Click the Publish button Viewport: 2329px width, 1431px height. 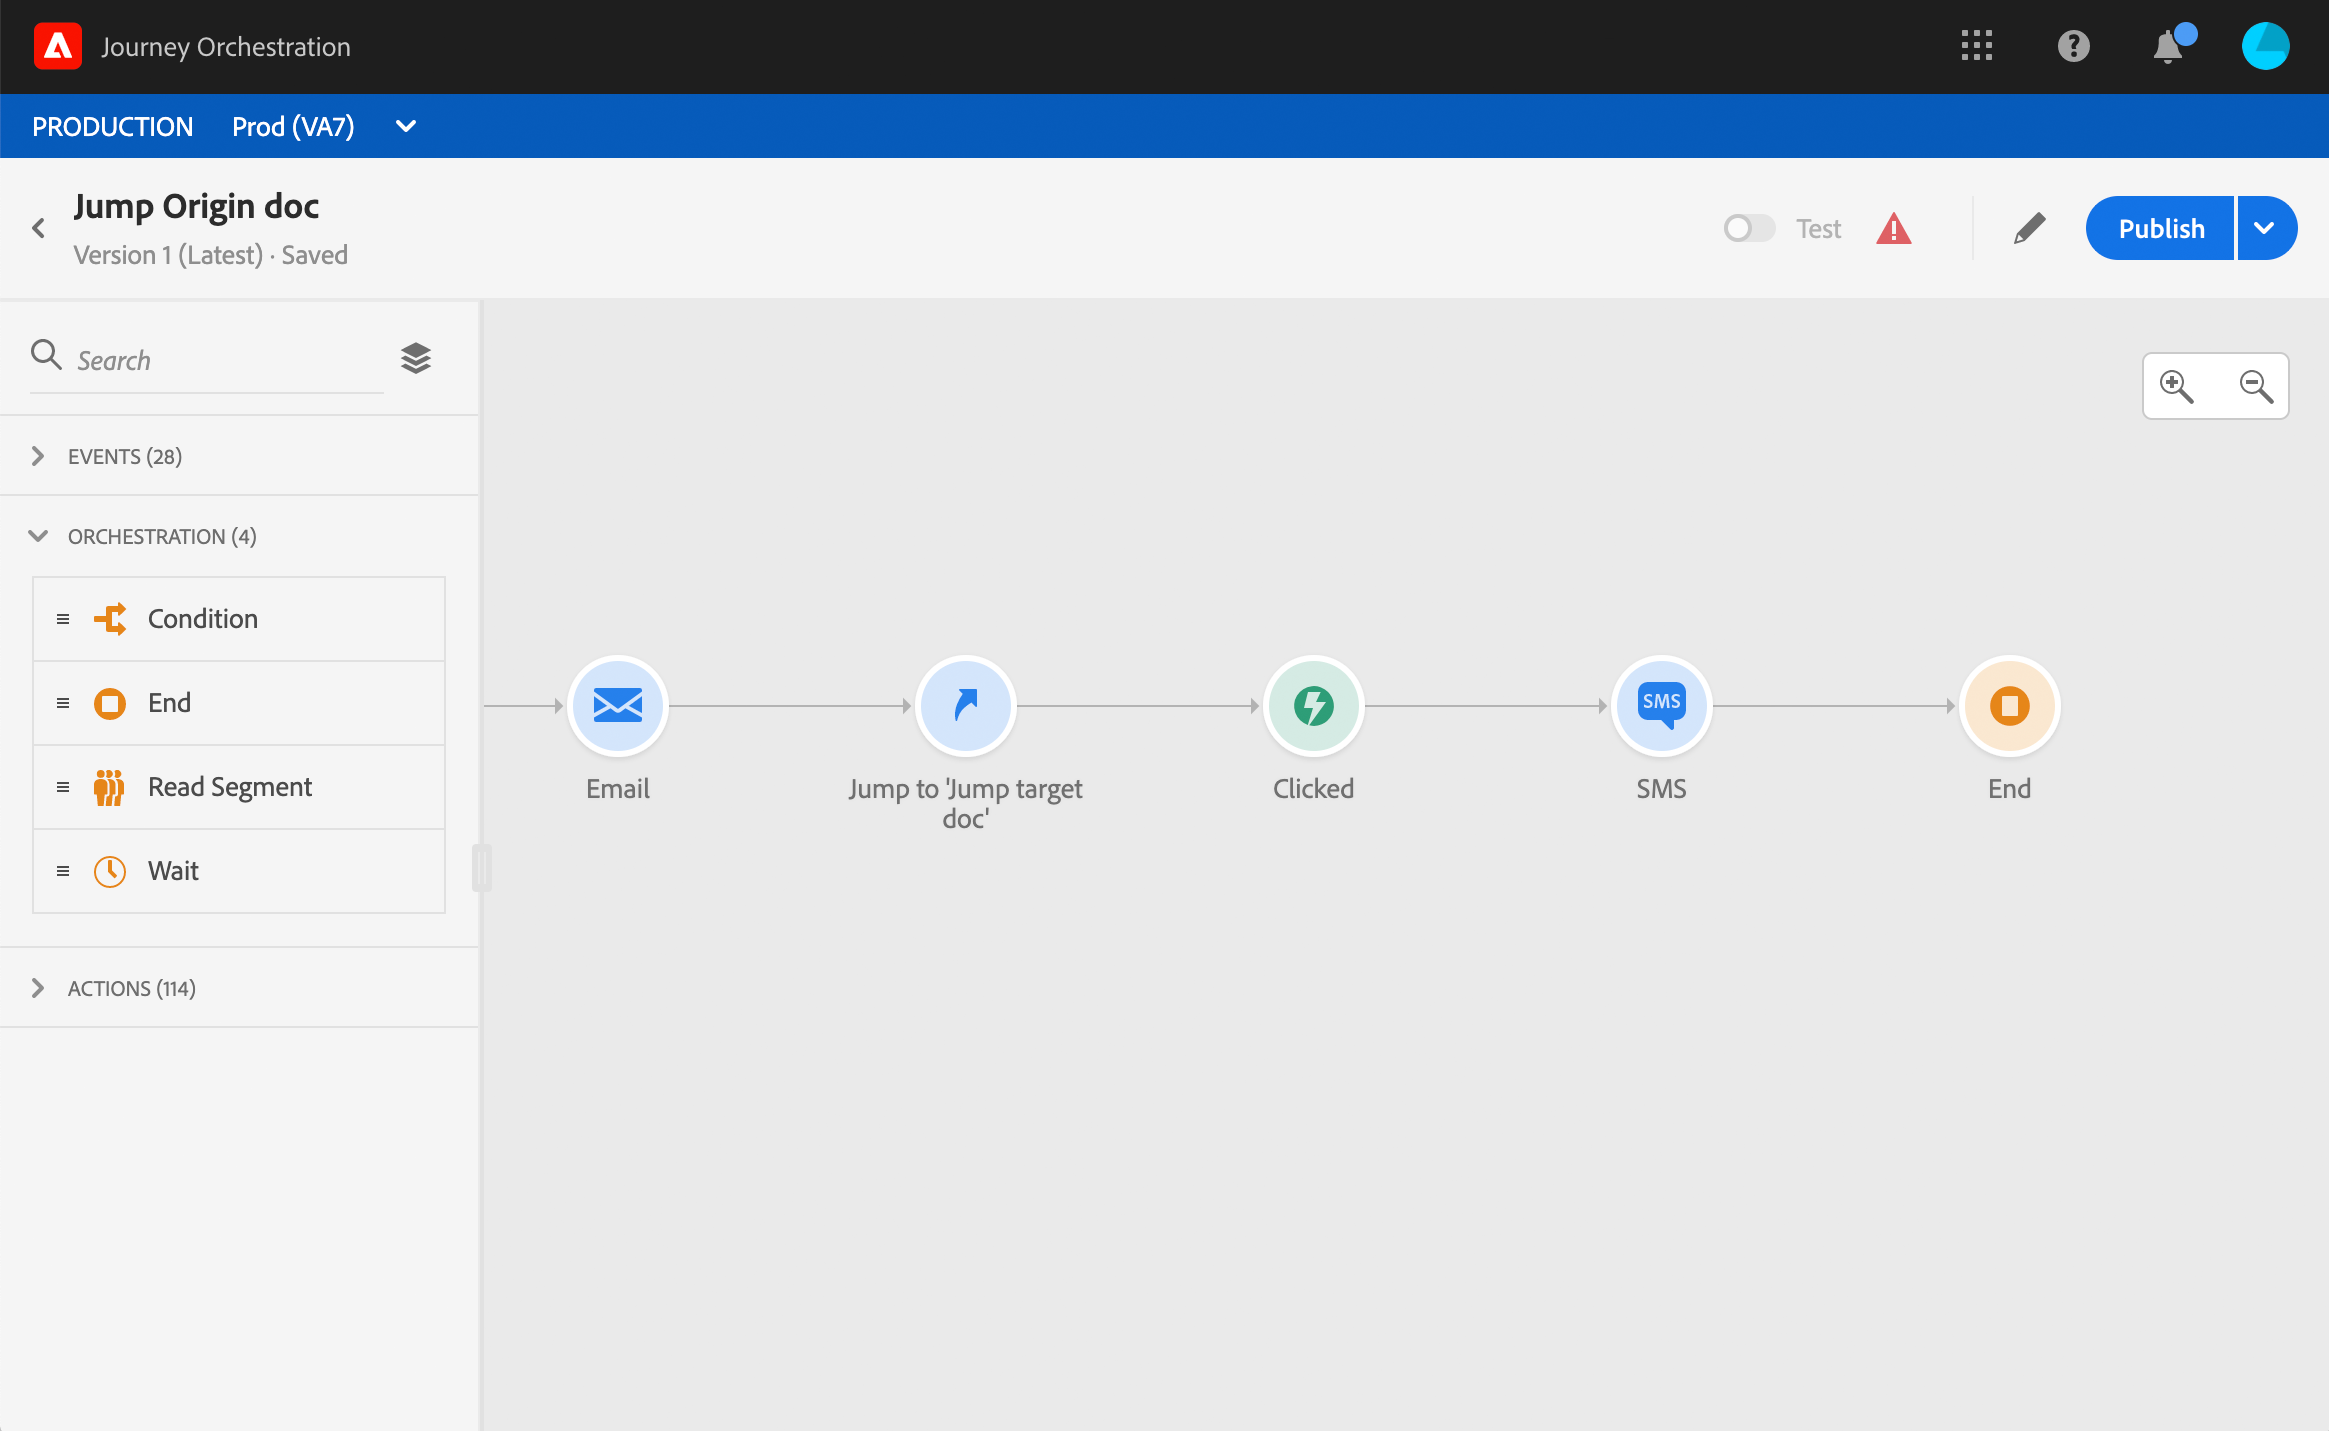(2163, 228)
